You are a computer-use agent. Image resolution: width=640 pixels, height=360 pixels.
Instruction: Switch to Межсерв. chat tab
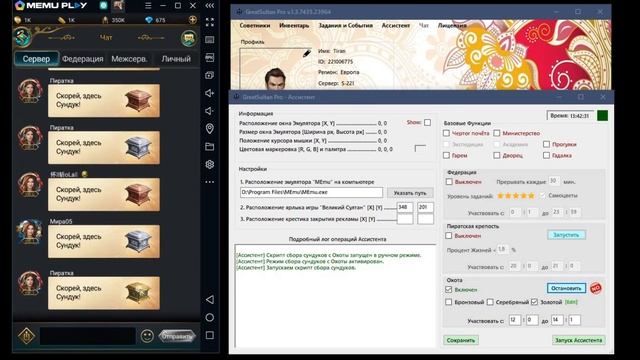pyautogui.click(x=129, y=59)
